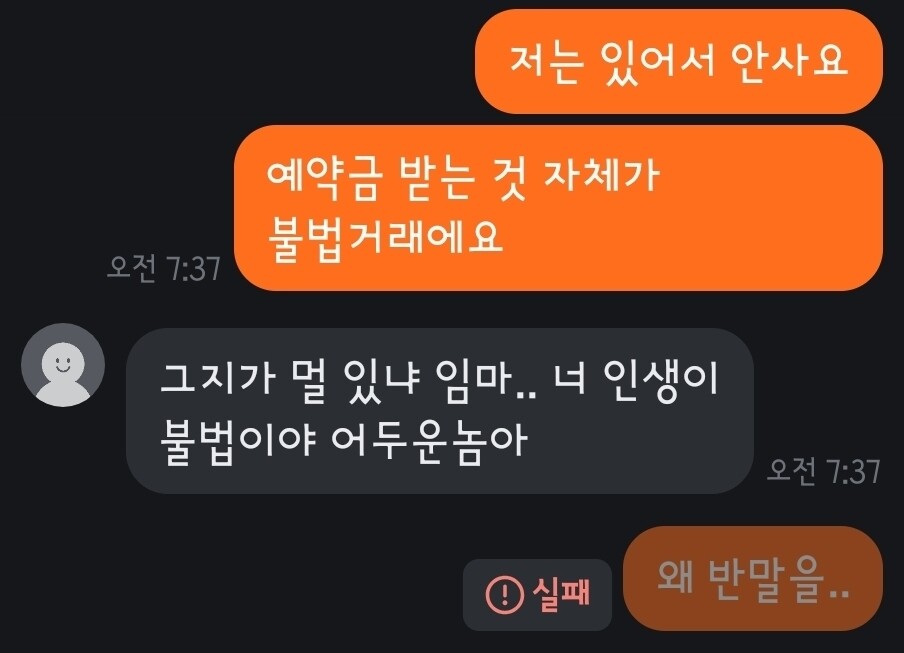The height and width of the screenshot is (653, 904).
Task: Click the word '반말을..' in the faded bubble
Action: point(779,579)
